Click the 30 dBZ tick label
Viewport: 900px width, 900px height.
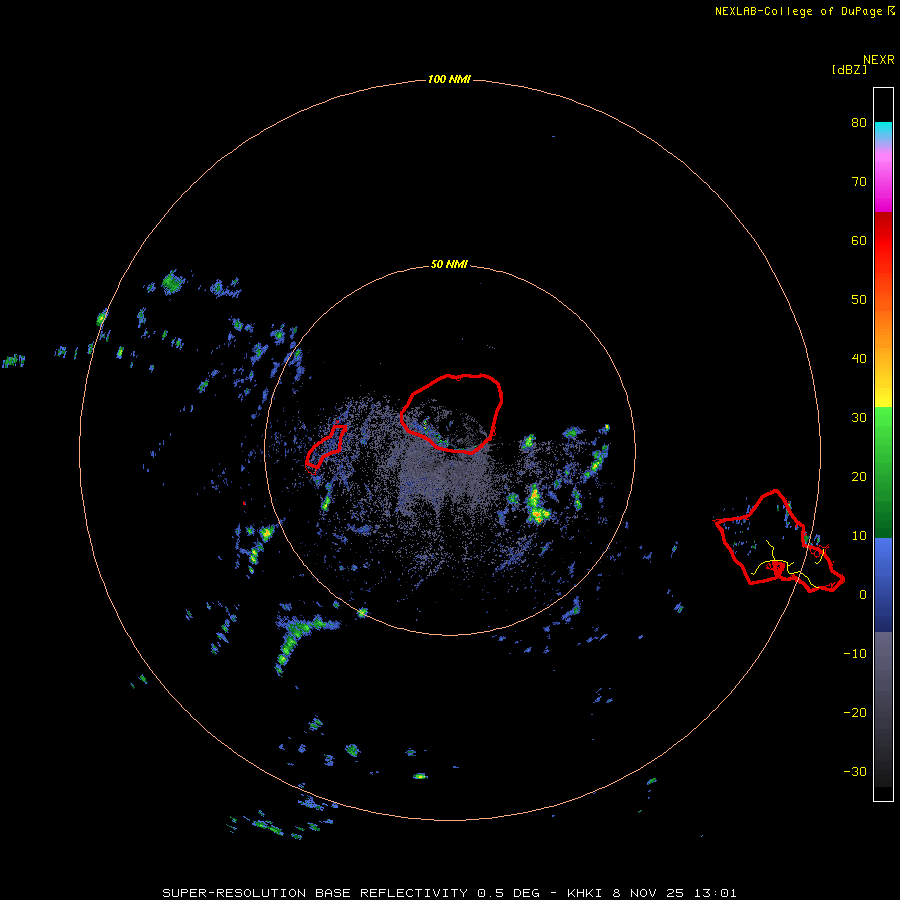[859, 418]
